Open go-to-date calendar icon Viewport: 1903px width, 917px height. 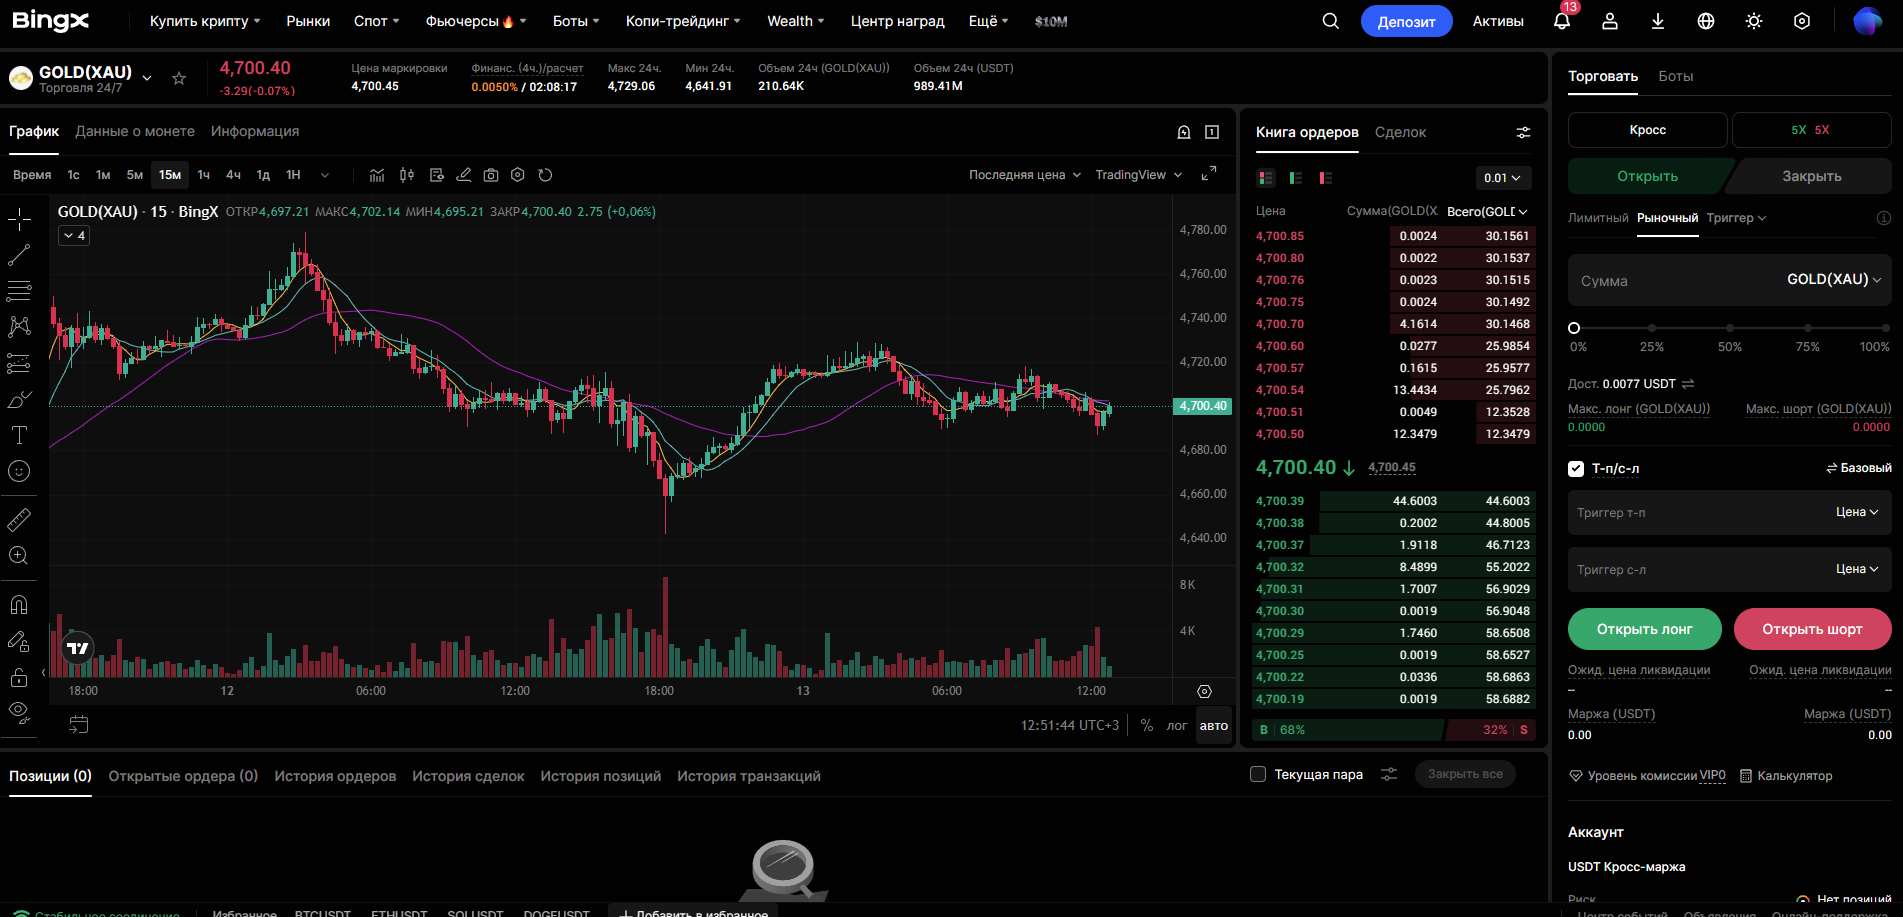(x=79, y=724)
